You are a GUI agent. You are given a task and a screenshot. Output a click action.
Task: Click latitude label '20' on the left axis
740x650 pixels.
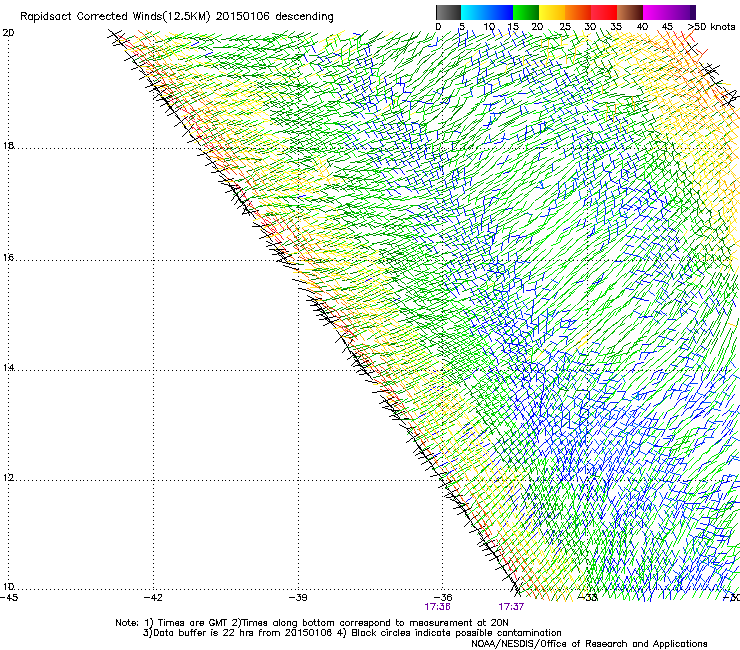tap(8, 33)
